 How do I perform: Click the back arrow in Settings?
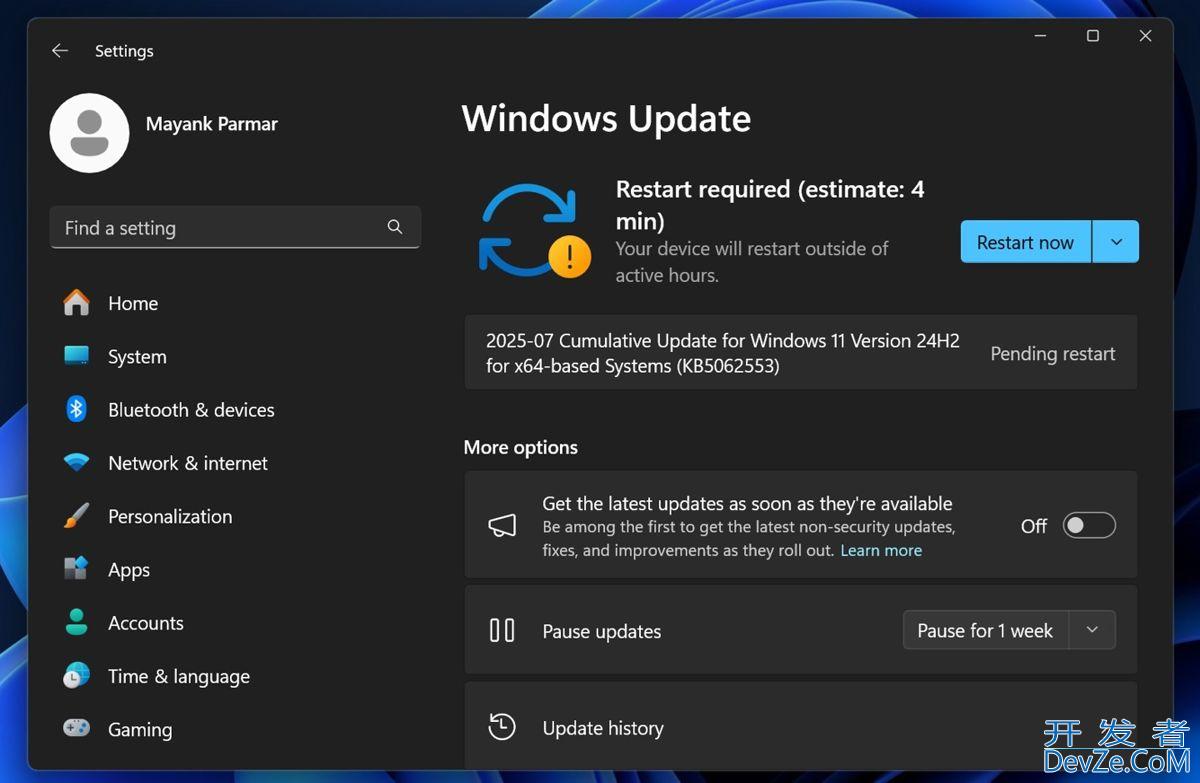[60, 50]
